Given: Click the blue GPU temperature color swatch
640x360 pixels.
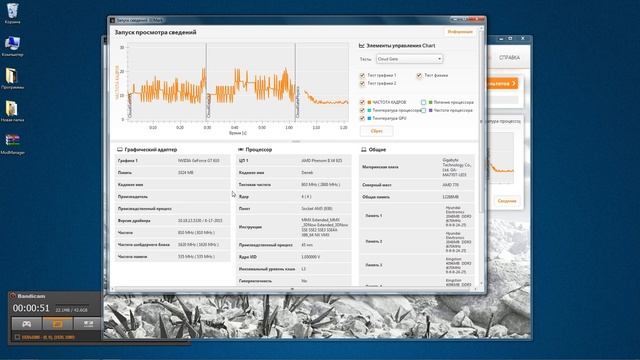Looking at the screenshot, I should 369,118.
